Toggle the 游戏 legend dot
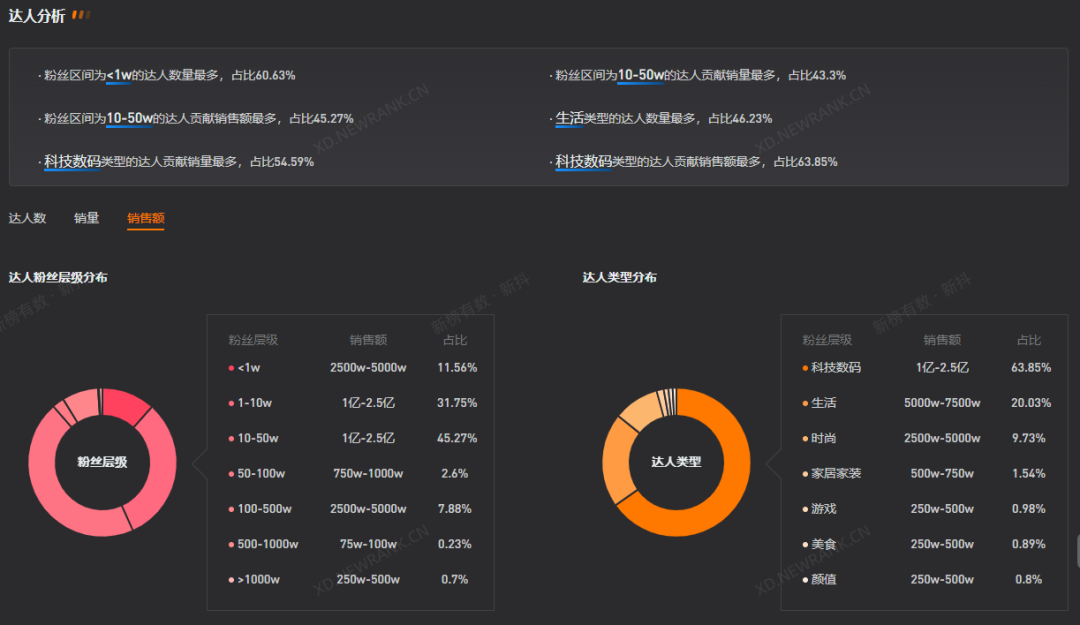Screen dimensions: 1080x625 (805, 509)
